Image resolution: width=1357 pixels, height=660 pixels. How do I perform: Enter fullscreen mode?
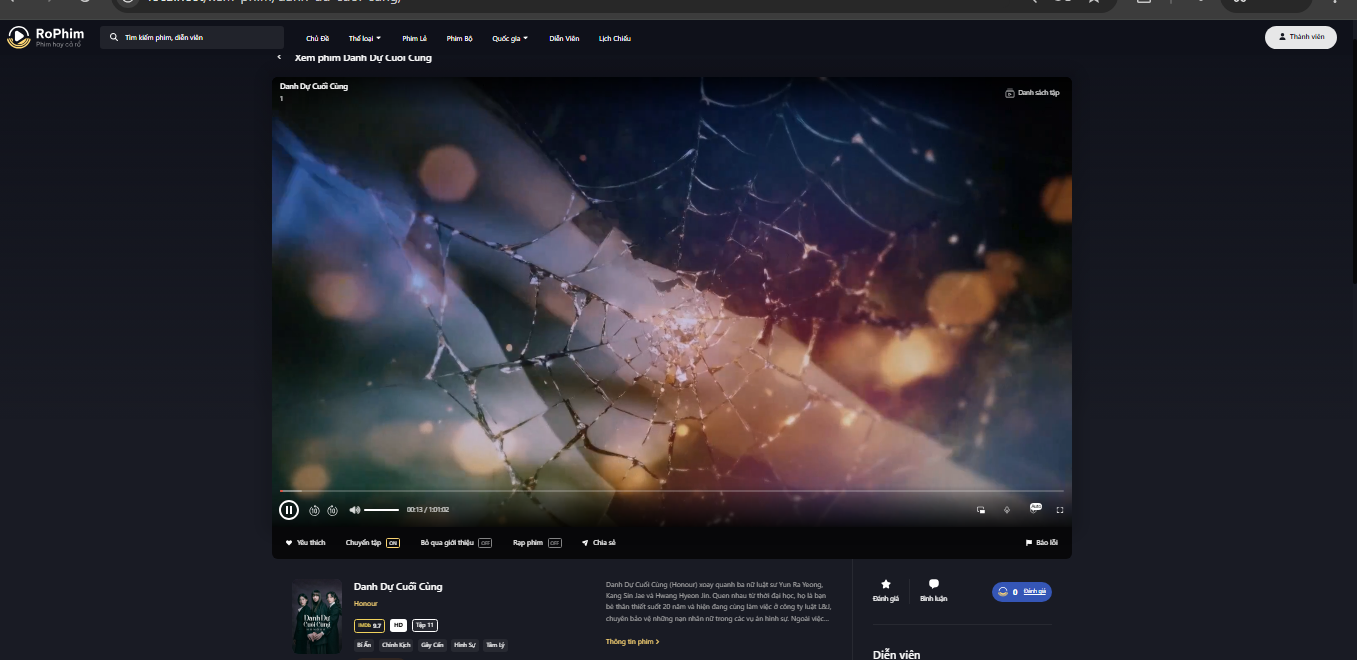(1059, 510)
